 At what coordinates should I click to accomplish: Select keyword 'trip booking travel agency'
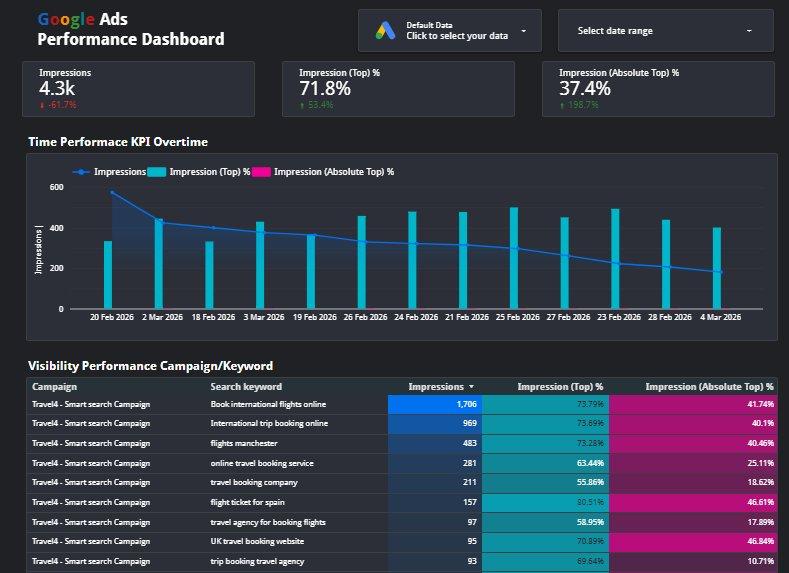click(x=257, y=561)
